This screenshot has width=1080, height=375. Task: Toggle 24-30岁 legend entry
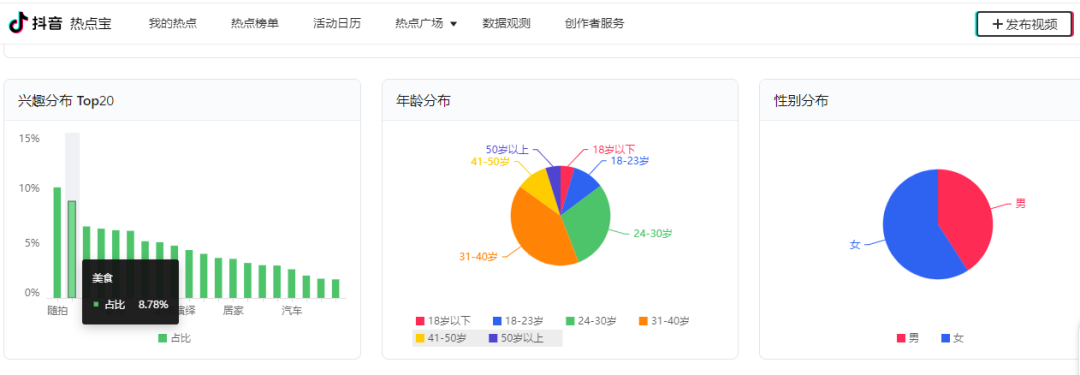[591, 321]
